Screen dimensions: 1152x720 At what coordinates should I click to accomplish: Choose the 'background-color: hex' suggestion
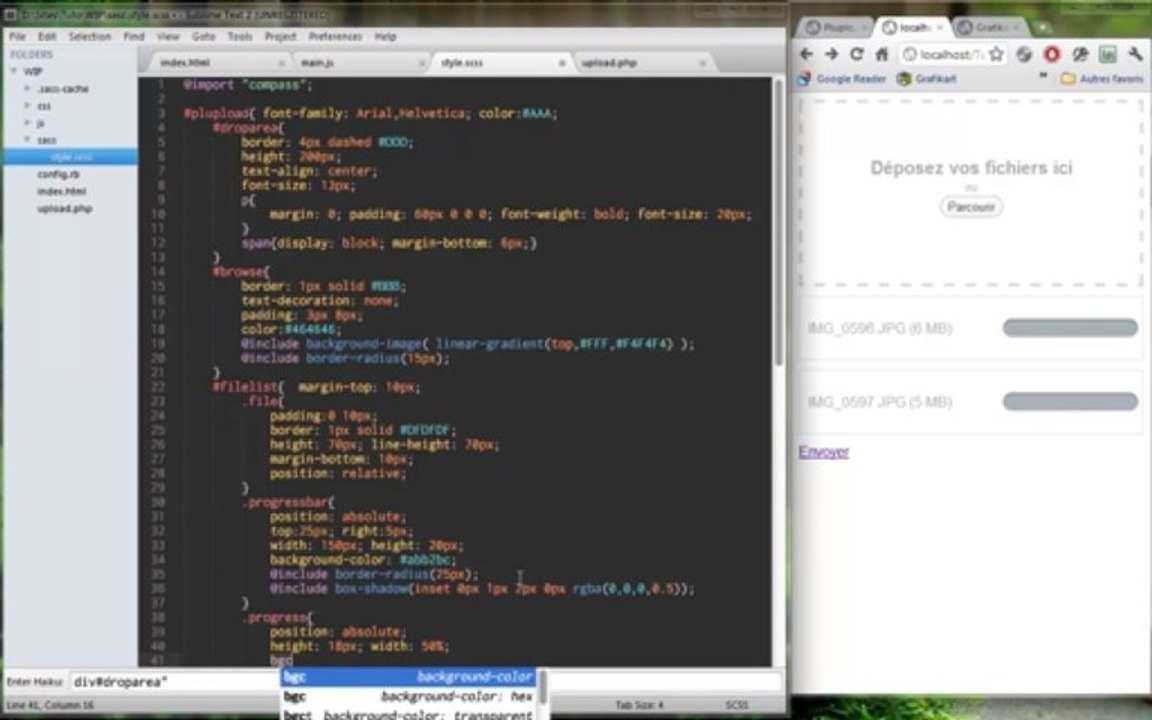click(408, 696)
